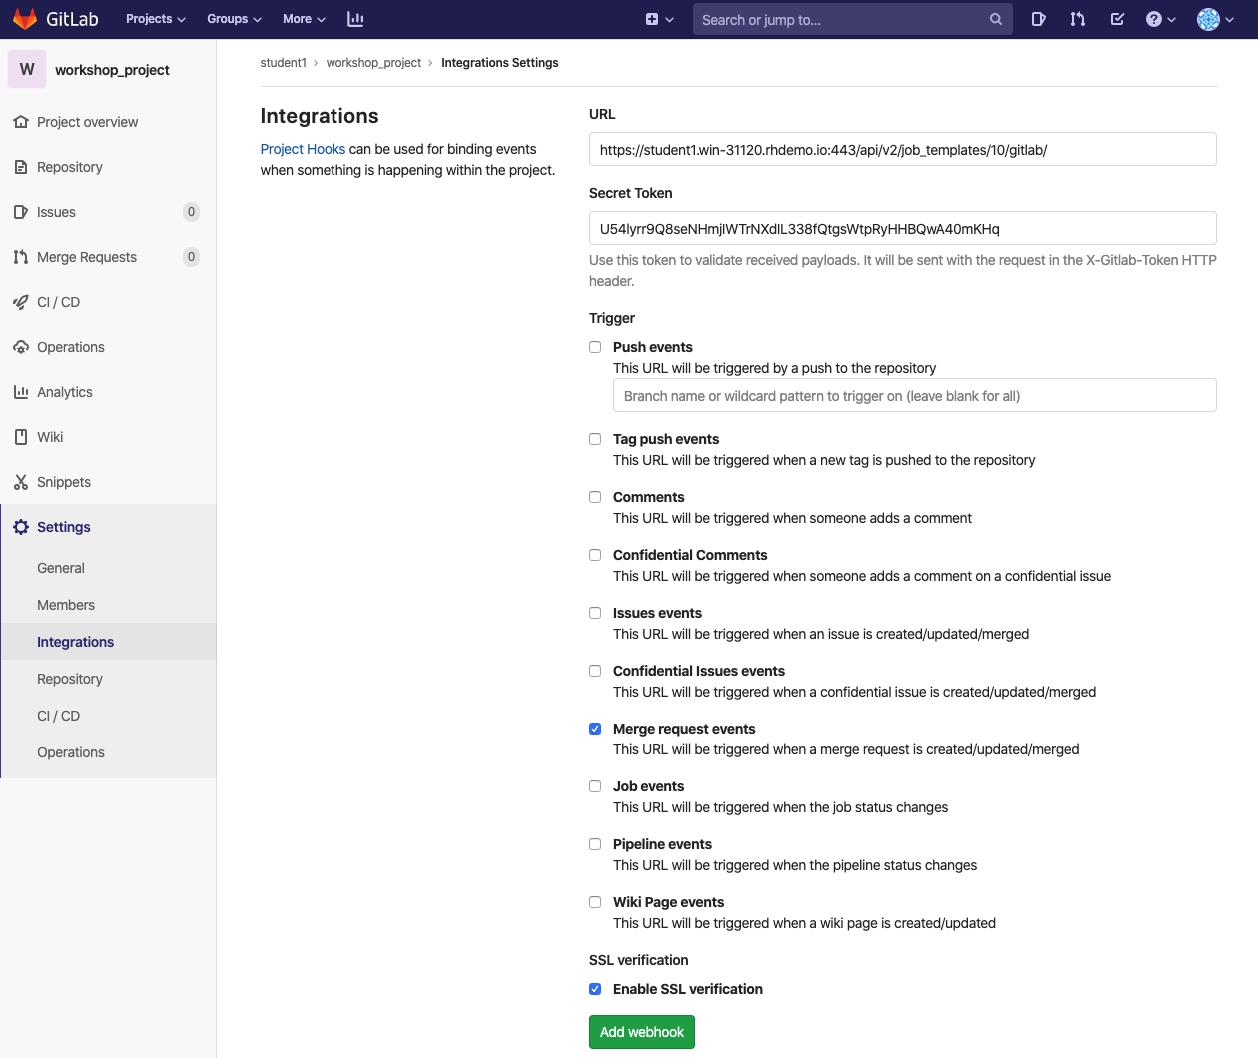This screenshot has width=1258, height=1058.
Task: Click the branch name pattern input
Action: coord(914,396)
